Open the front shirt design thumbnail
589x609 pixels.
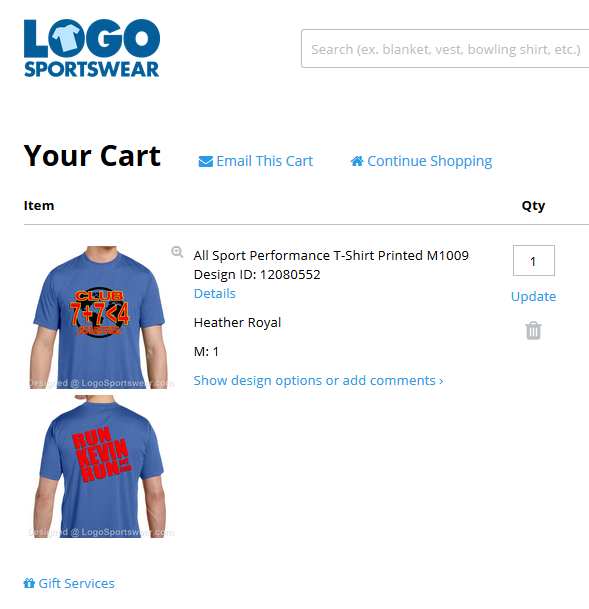(100, 317)
